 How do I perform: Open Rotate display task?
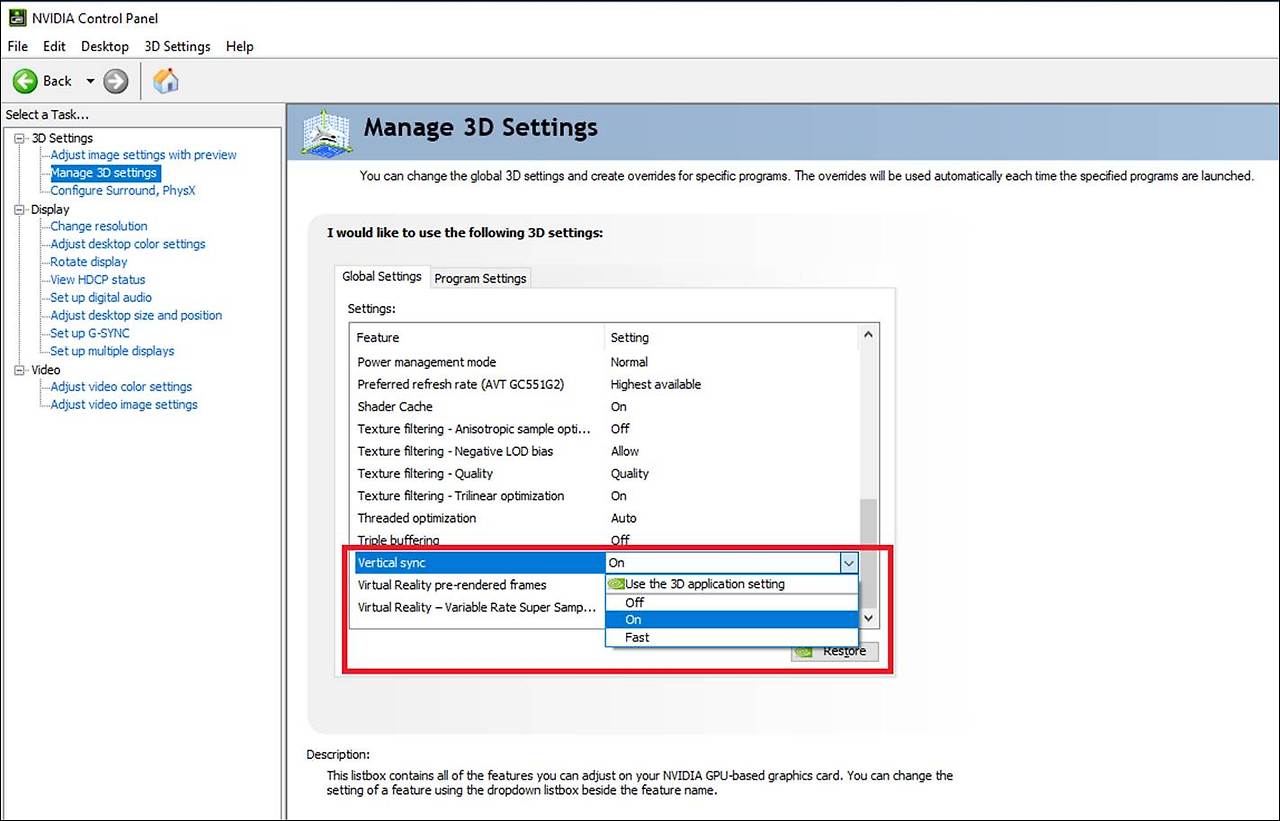[89, 262]
